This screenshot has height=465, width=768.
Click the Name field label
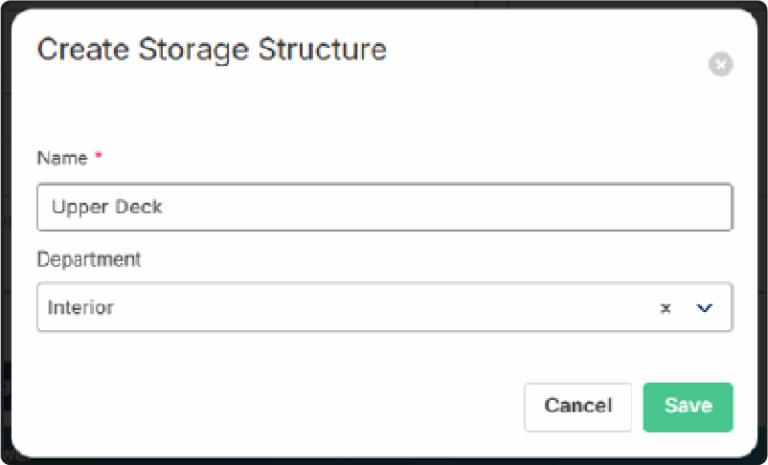62,158
